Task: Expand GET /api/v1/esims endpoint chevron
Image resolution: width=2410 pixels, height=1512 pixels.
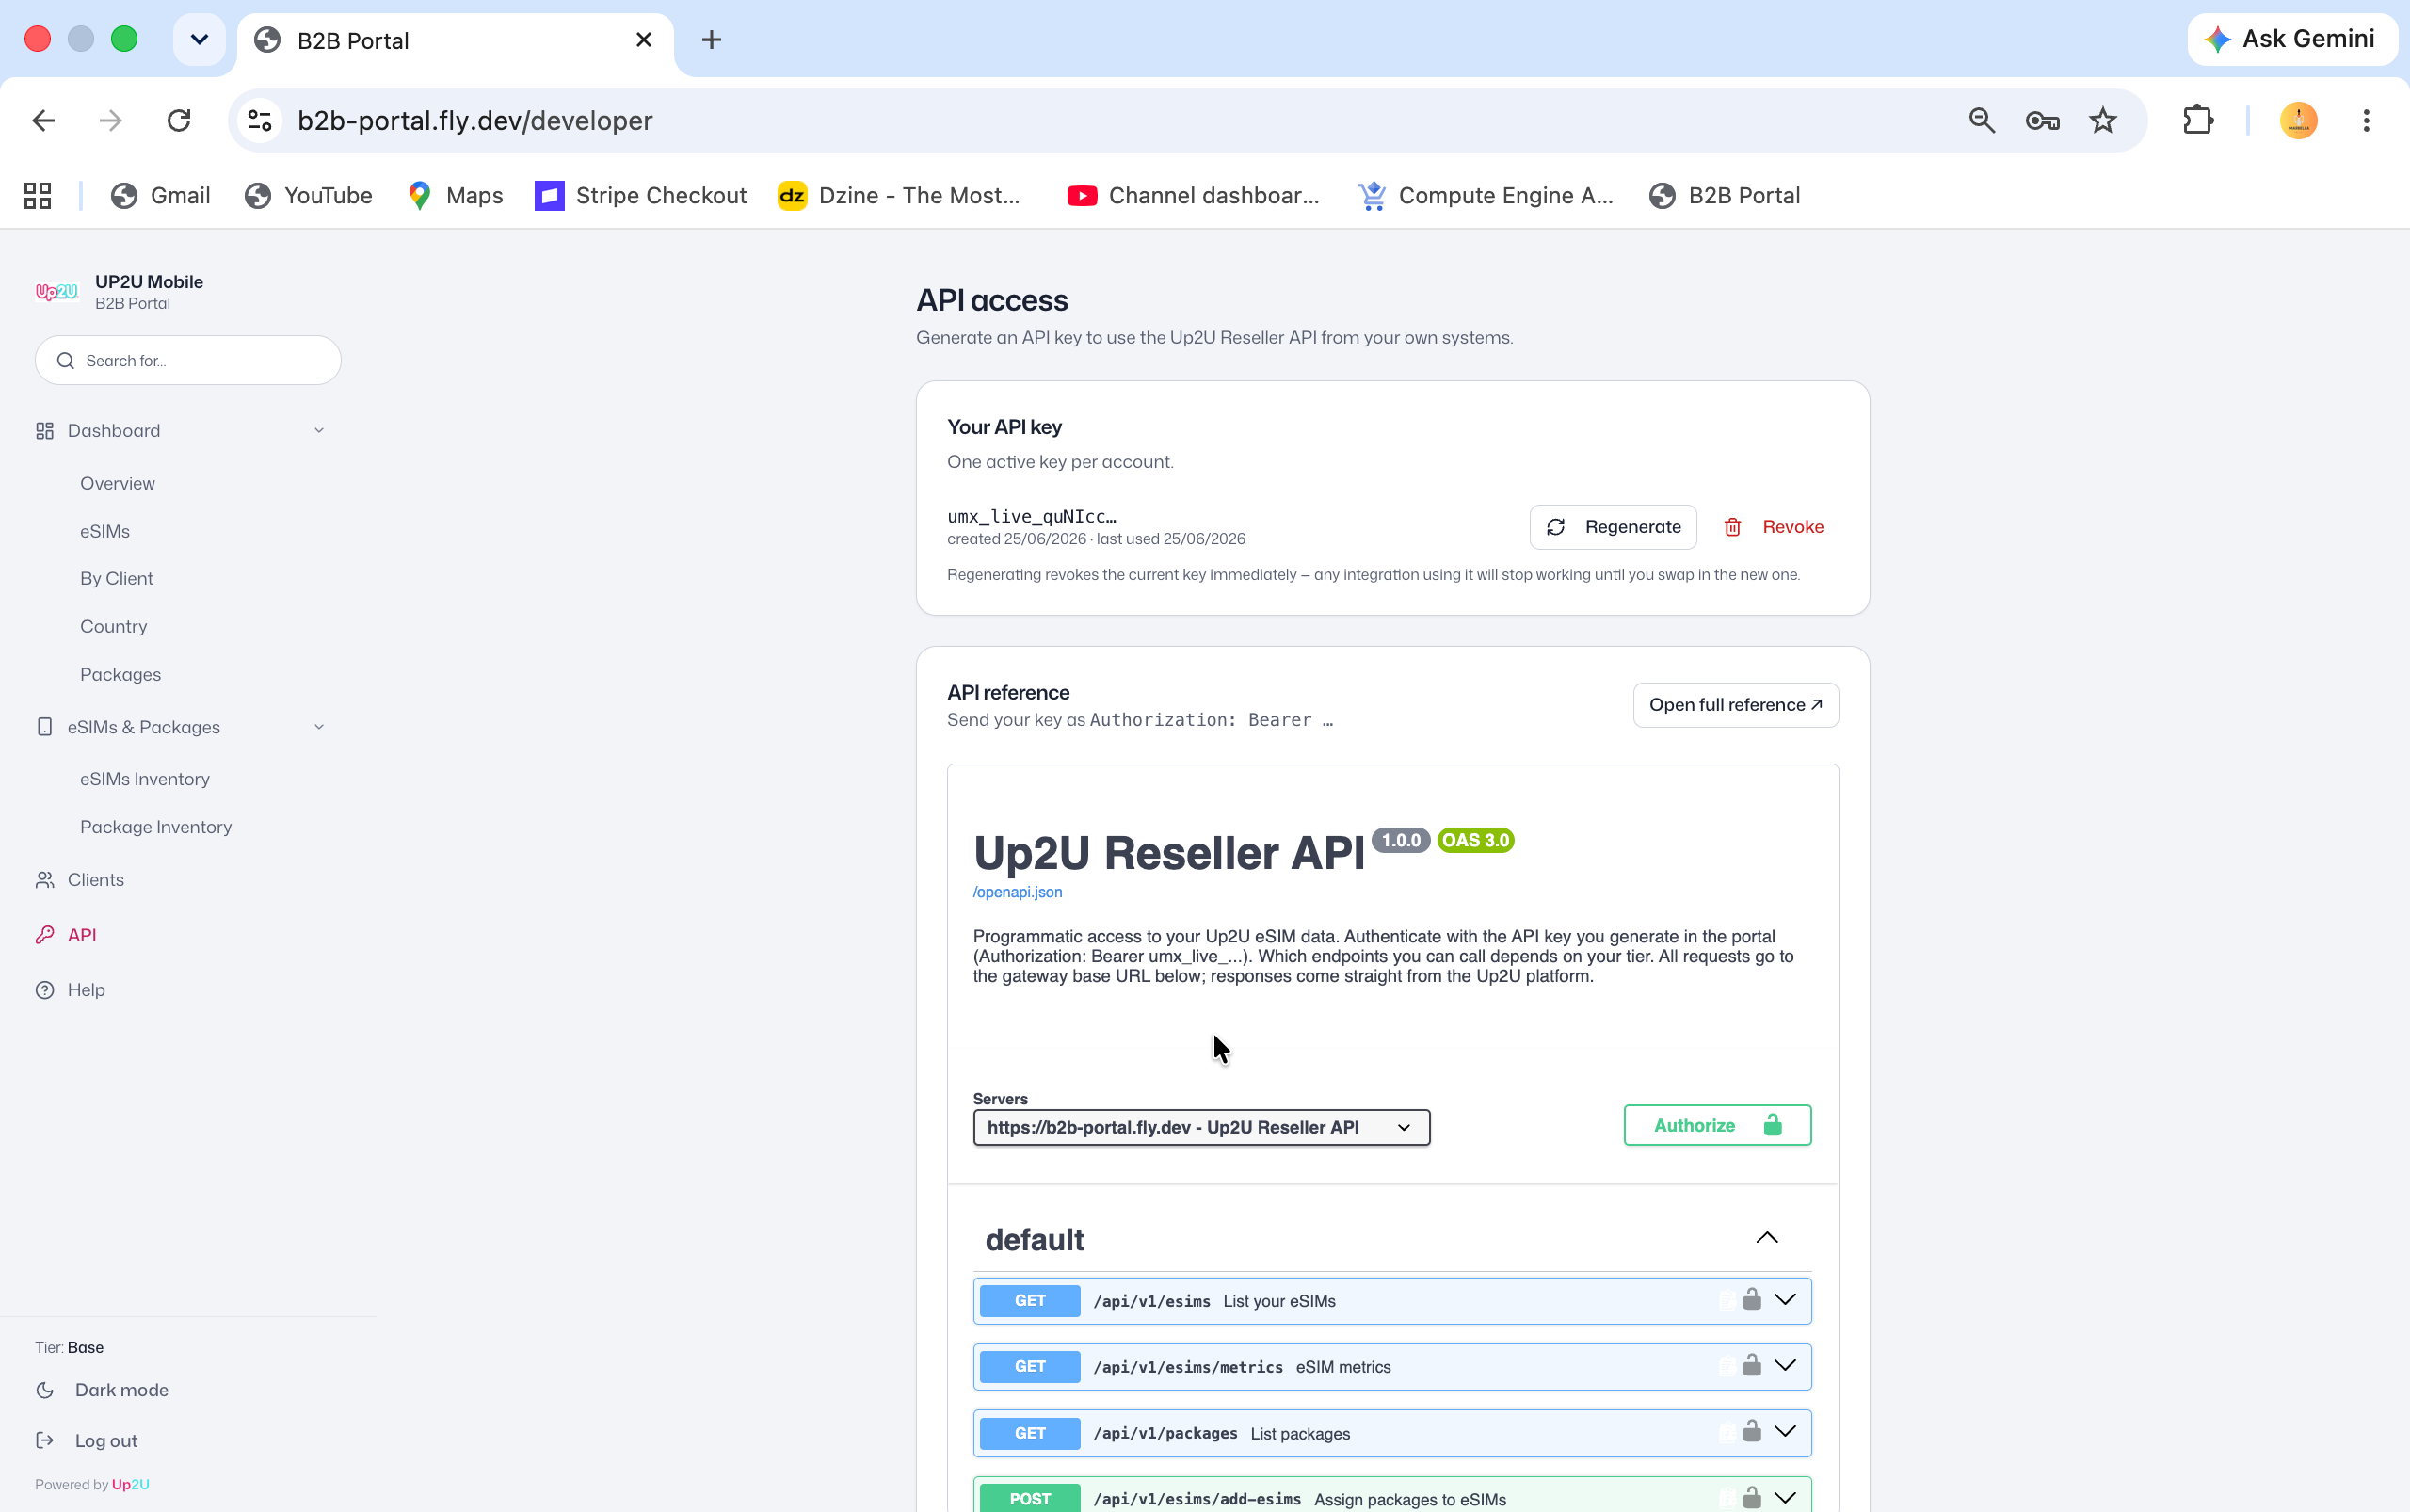Action: click(1785, 1300)
